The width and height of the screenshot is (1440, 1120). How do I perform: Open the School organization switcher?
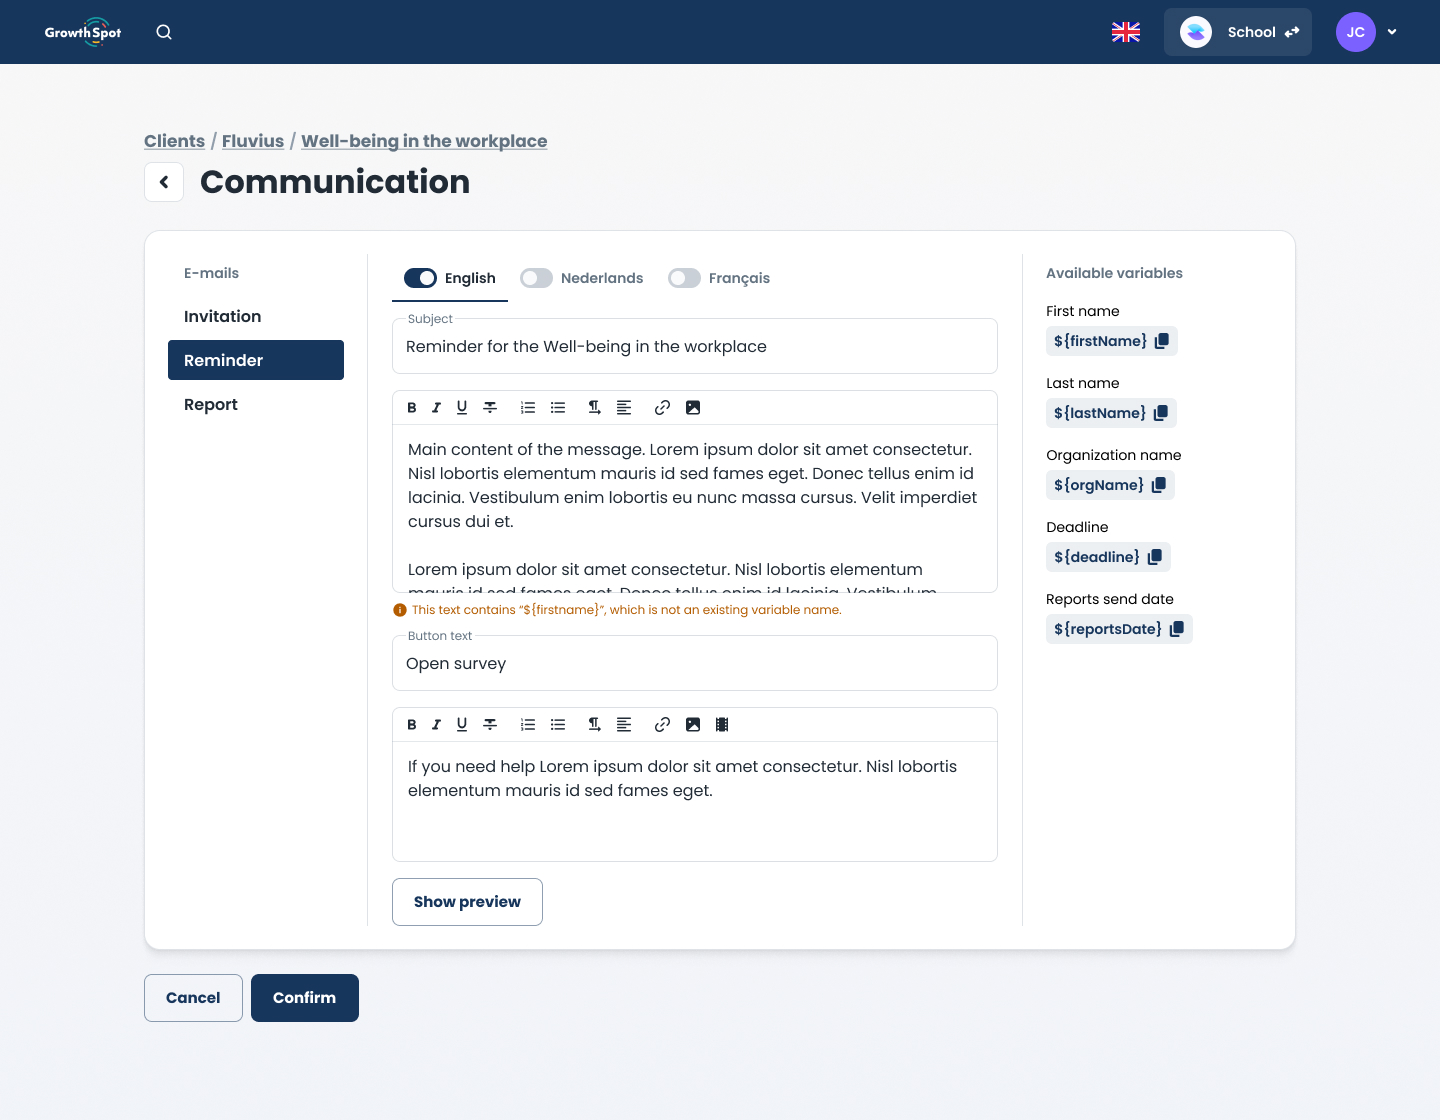[1237, 32]
